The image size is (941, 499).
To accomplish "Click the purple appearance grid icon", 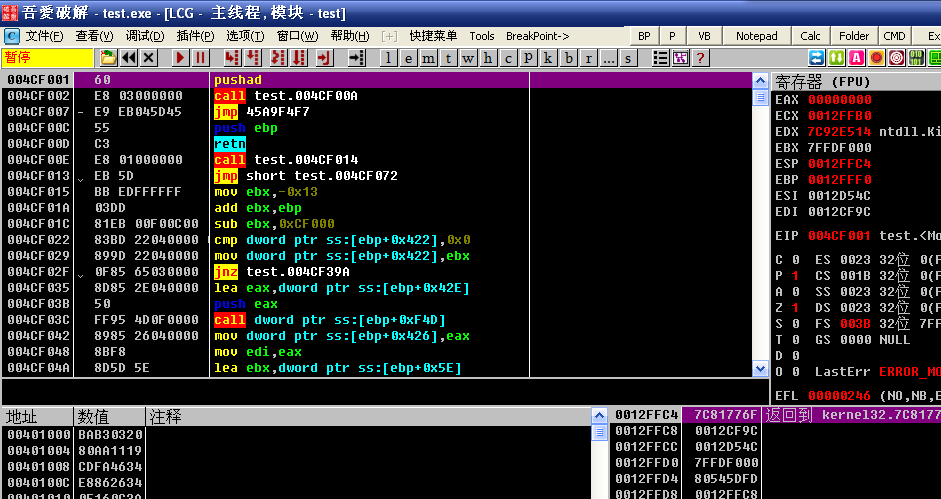I will coord(680,58).
